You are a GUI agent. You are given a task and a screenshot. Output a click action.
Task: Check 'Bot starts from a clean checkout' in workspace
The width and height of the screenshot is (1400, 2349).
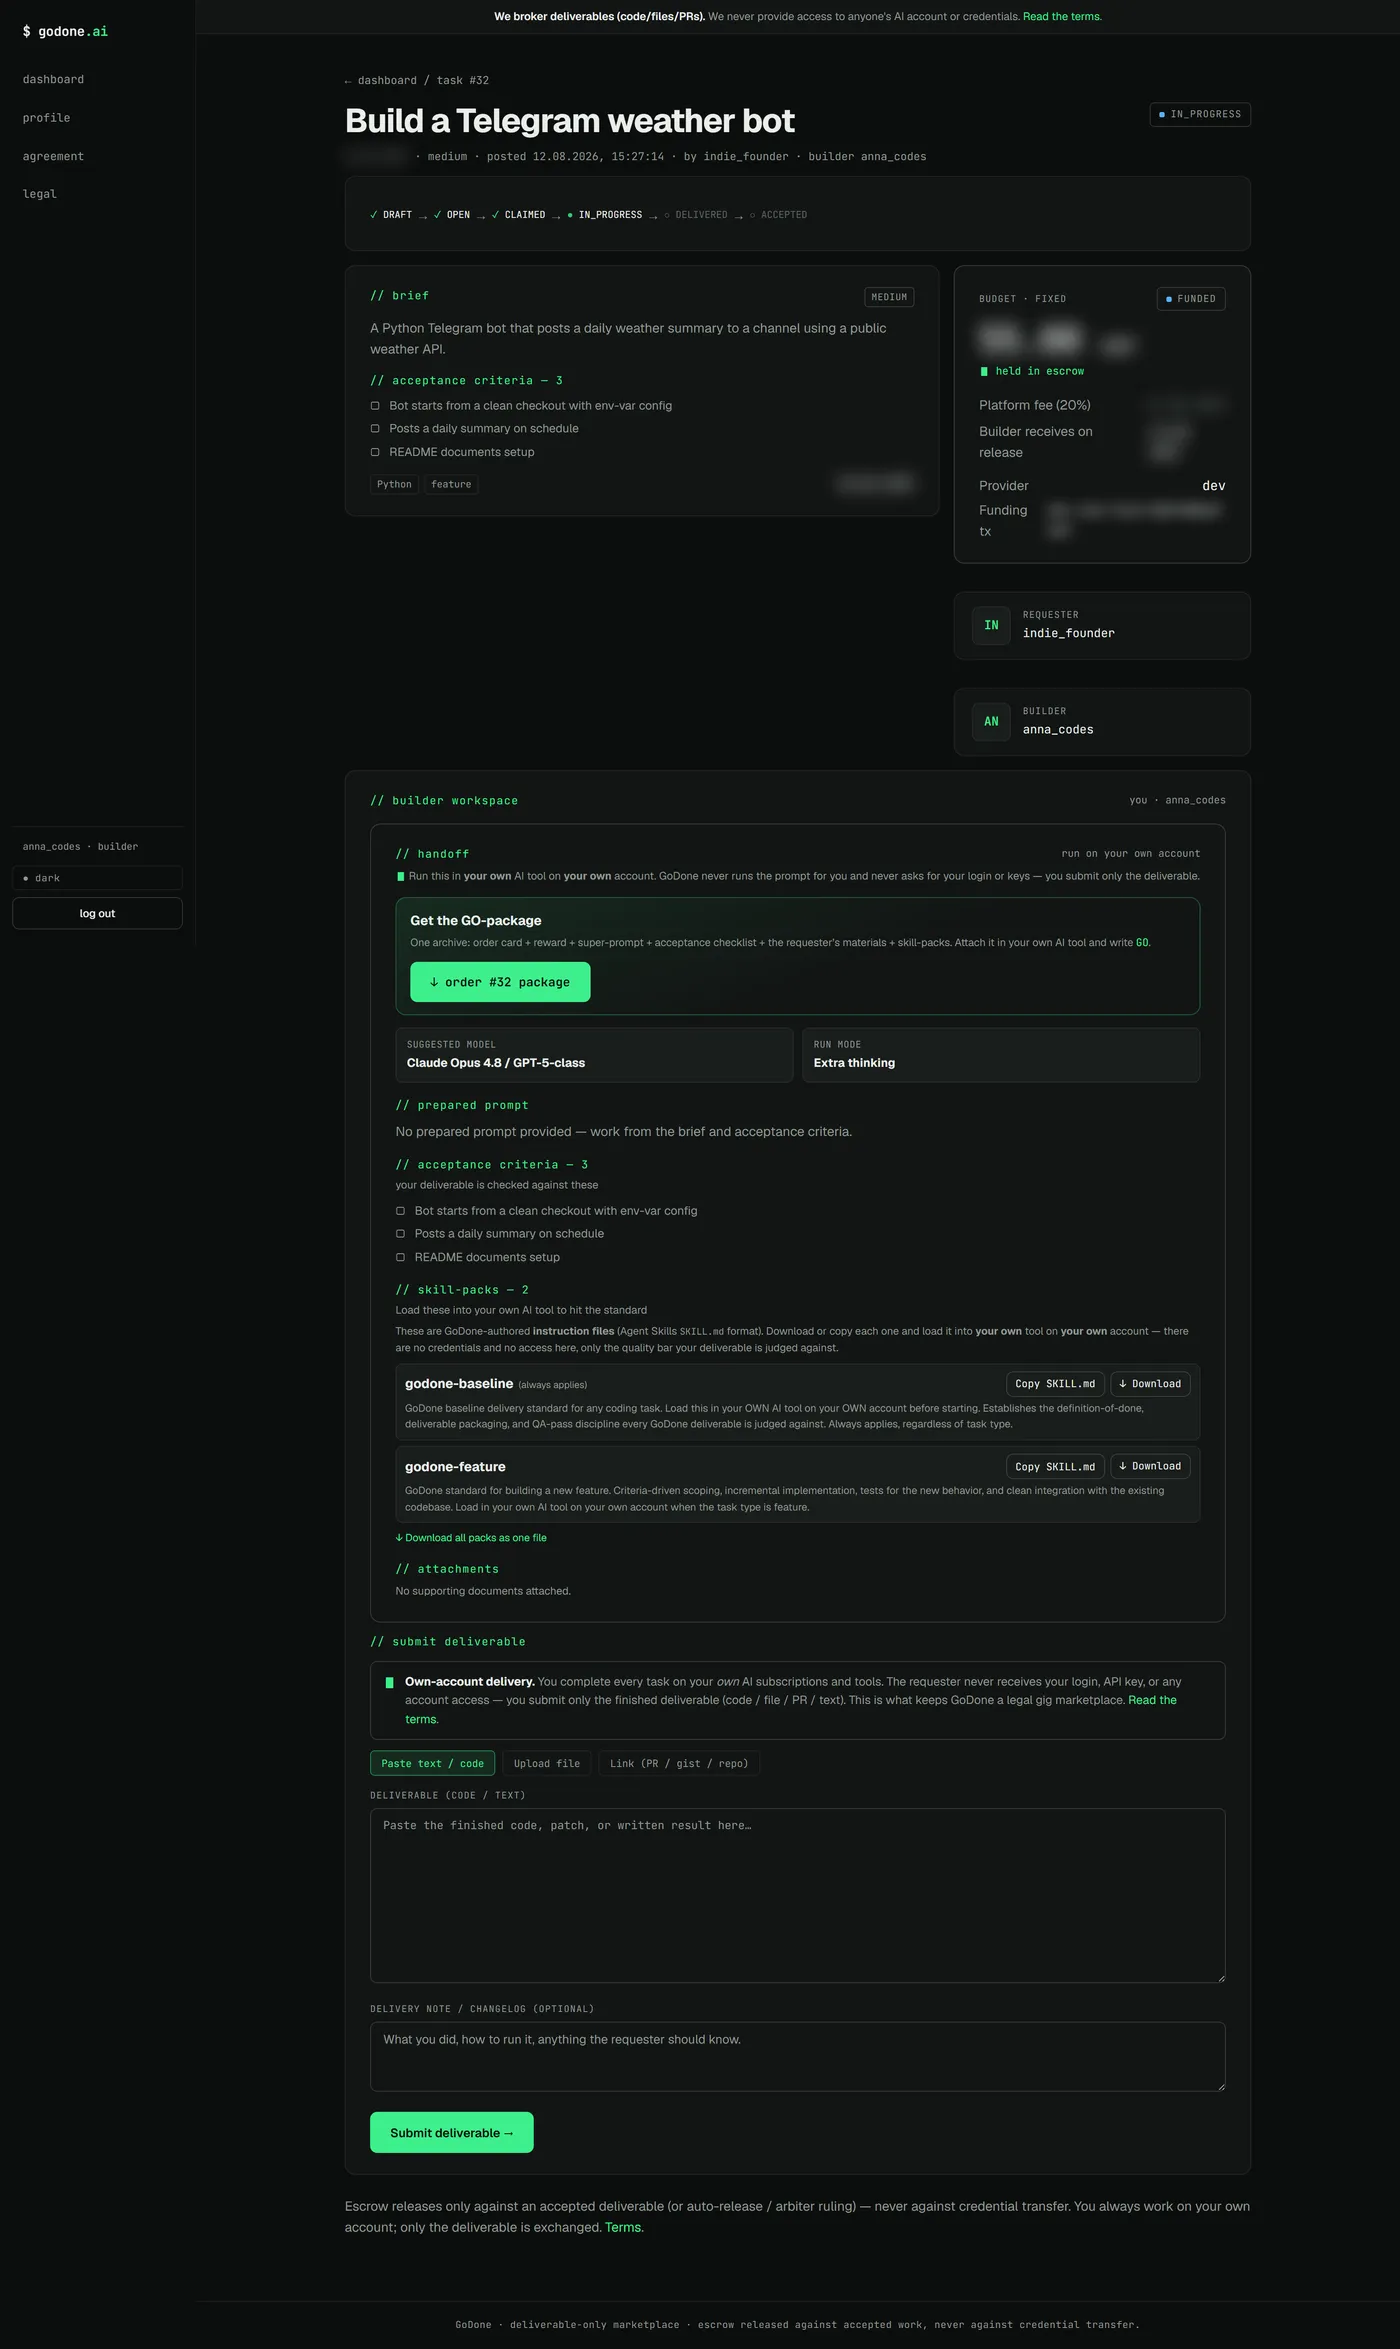tap(400, 1211)
